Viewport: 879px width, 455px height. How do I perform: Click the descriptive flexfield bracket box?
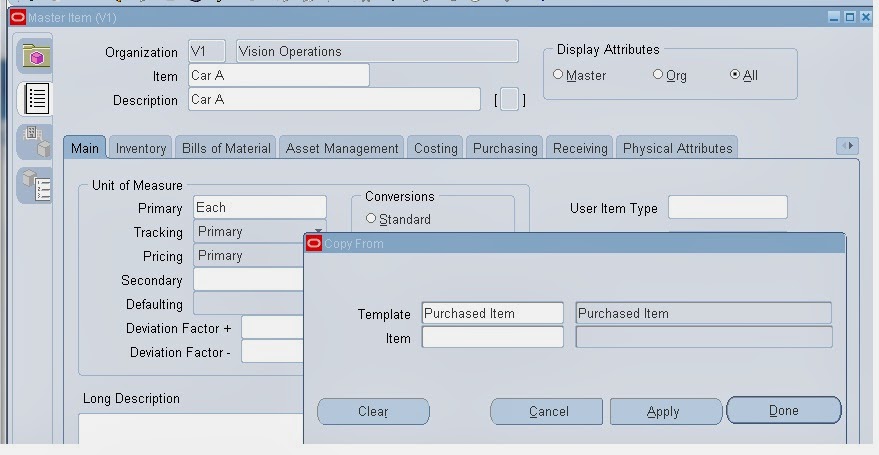[x=509, y=100]
